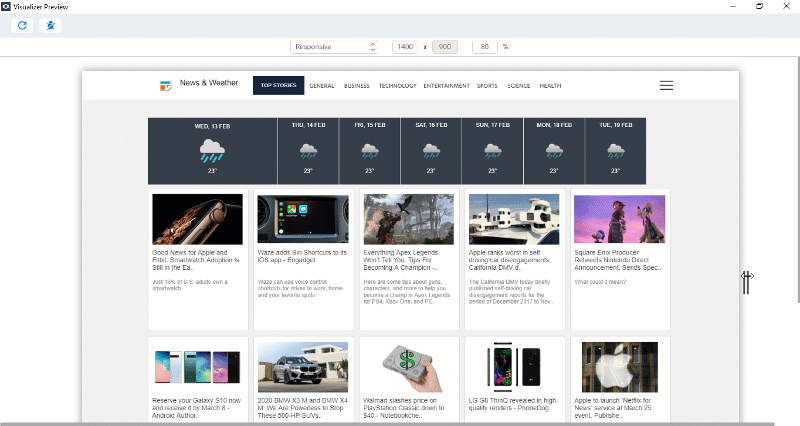Select the Health tab

pos(551,86)
